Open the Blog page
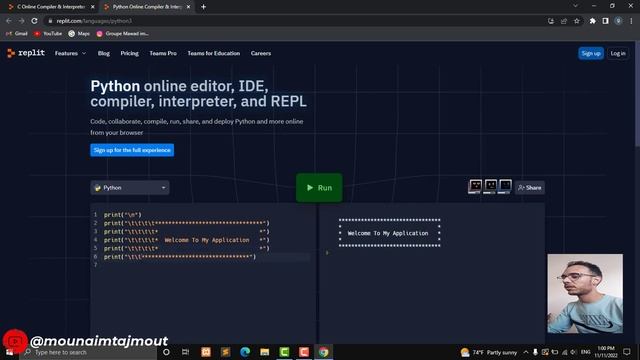The width and height of the screenshot is (640, 360). [x=104, y=53]
